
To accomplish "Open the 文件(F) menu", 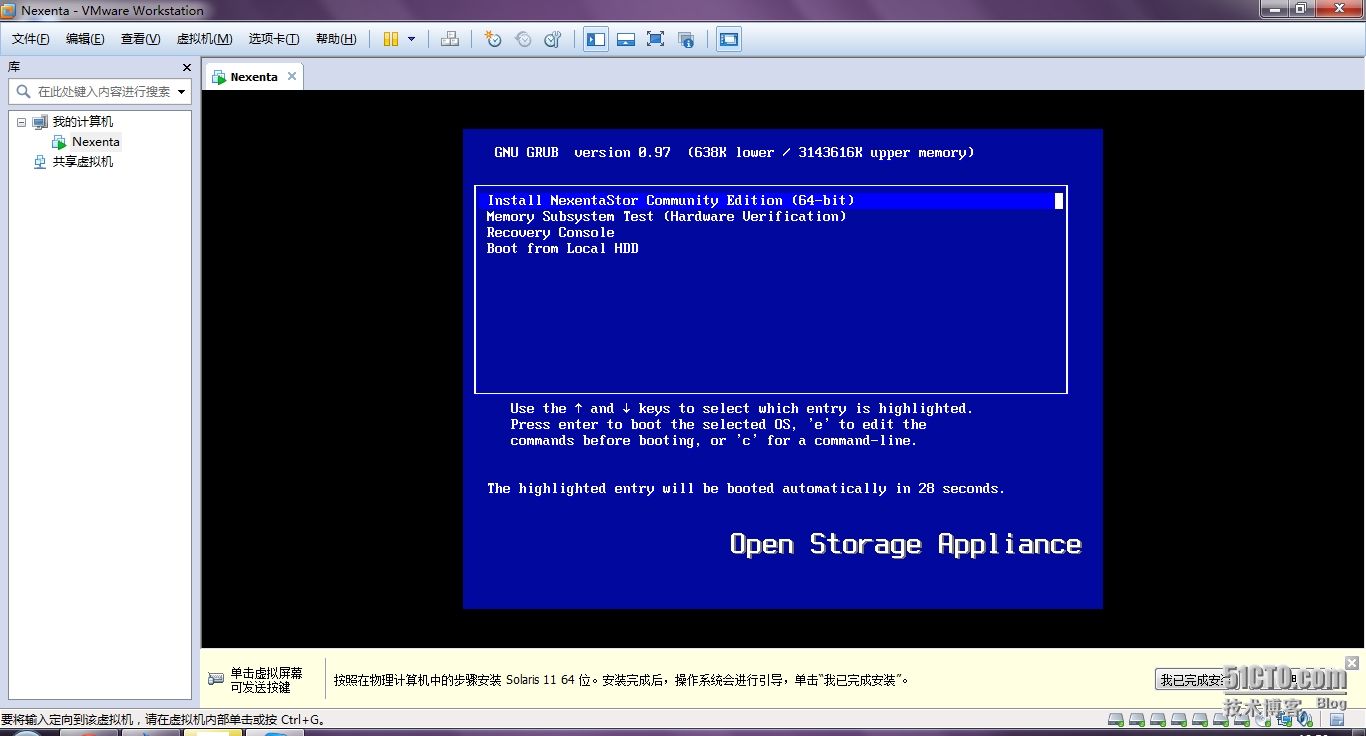I will click(31, 39).
